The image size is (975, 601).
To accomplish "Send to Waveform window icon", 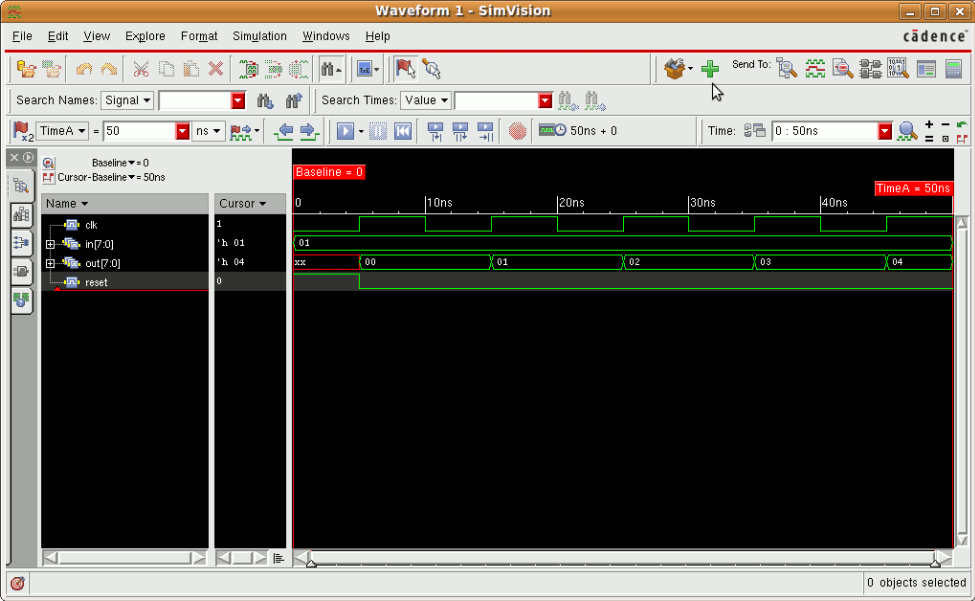I will coord(815,68).
